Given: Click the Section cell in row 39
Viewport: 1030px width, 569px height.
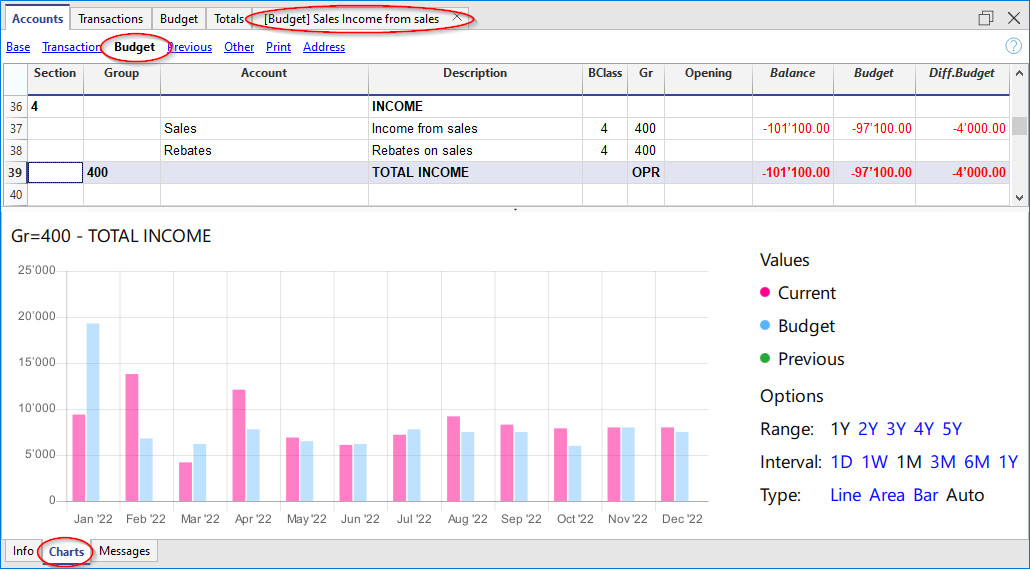Looking at the screenshot, I should (55, 173).
